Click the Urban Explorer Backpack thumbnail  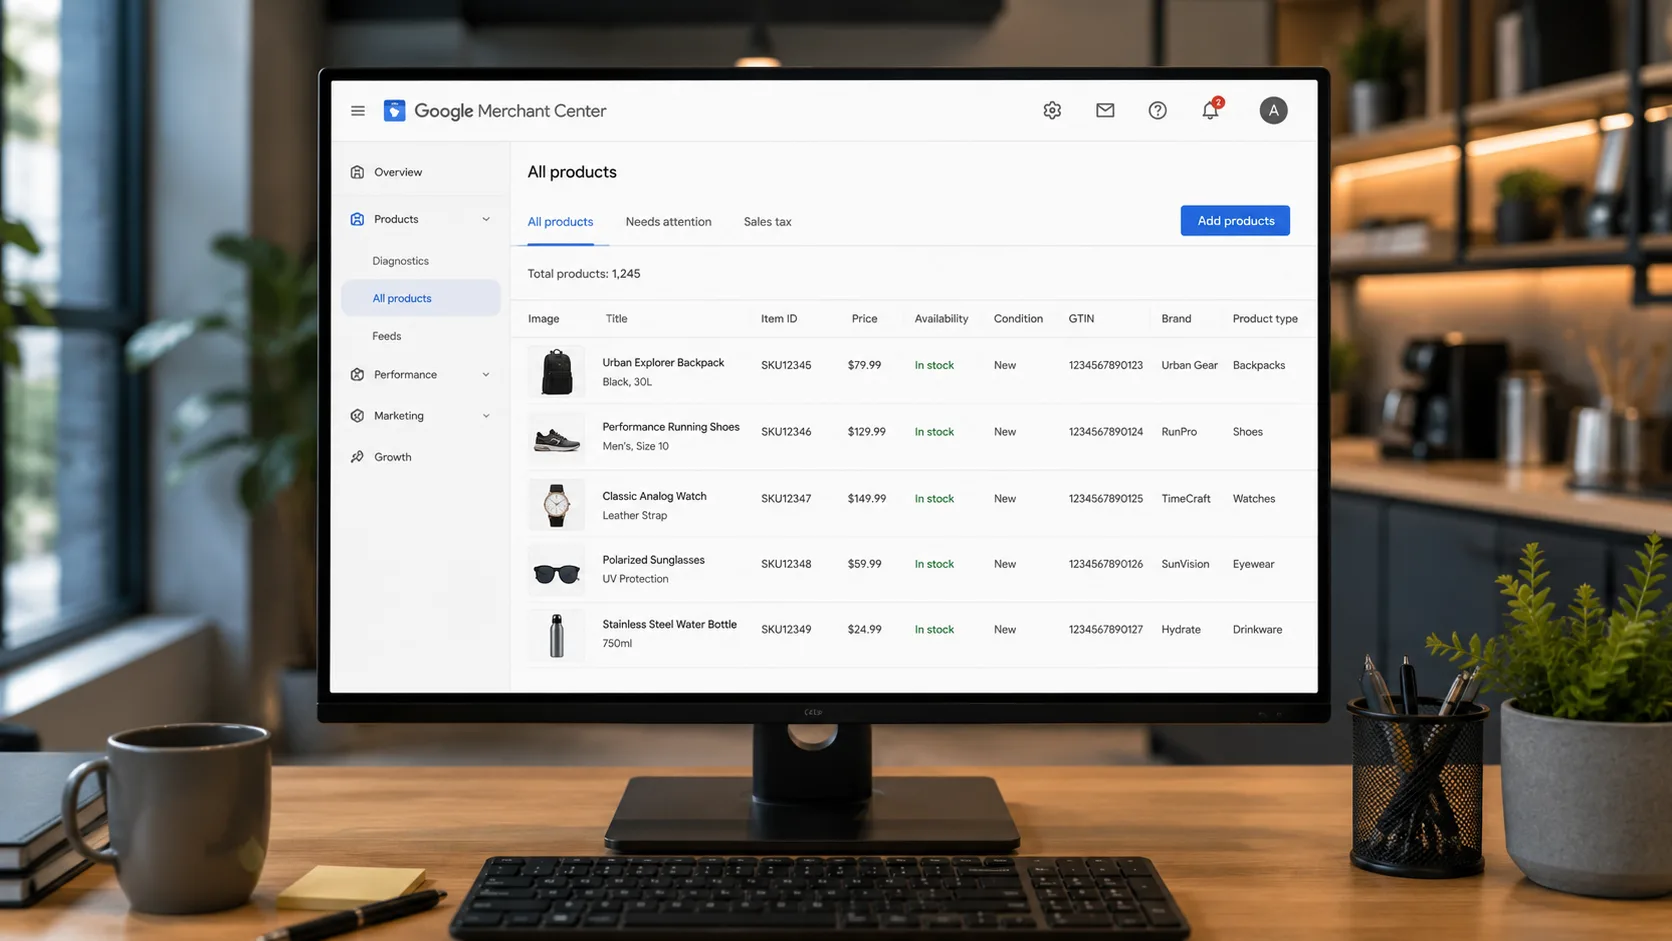tap(556, 372)
